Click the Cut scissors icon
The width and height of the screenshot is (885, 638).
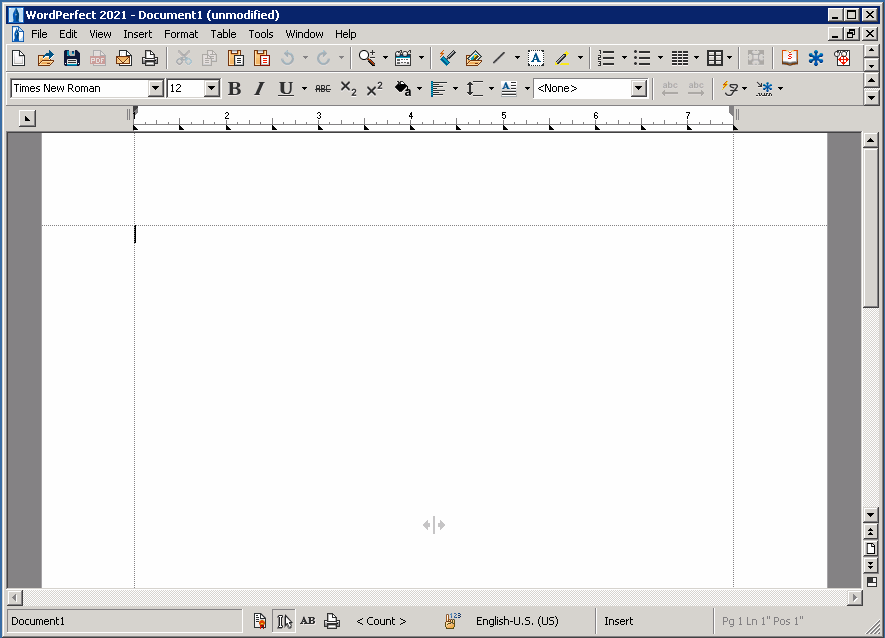coord(183,58)
